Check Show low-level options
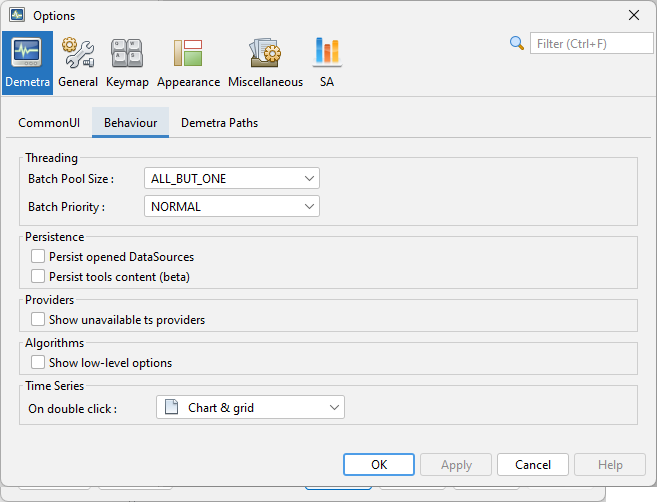 (38, 363)
